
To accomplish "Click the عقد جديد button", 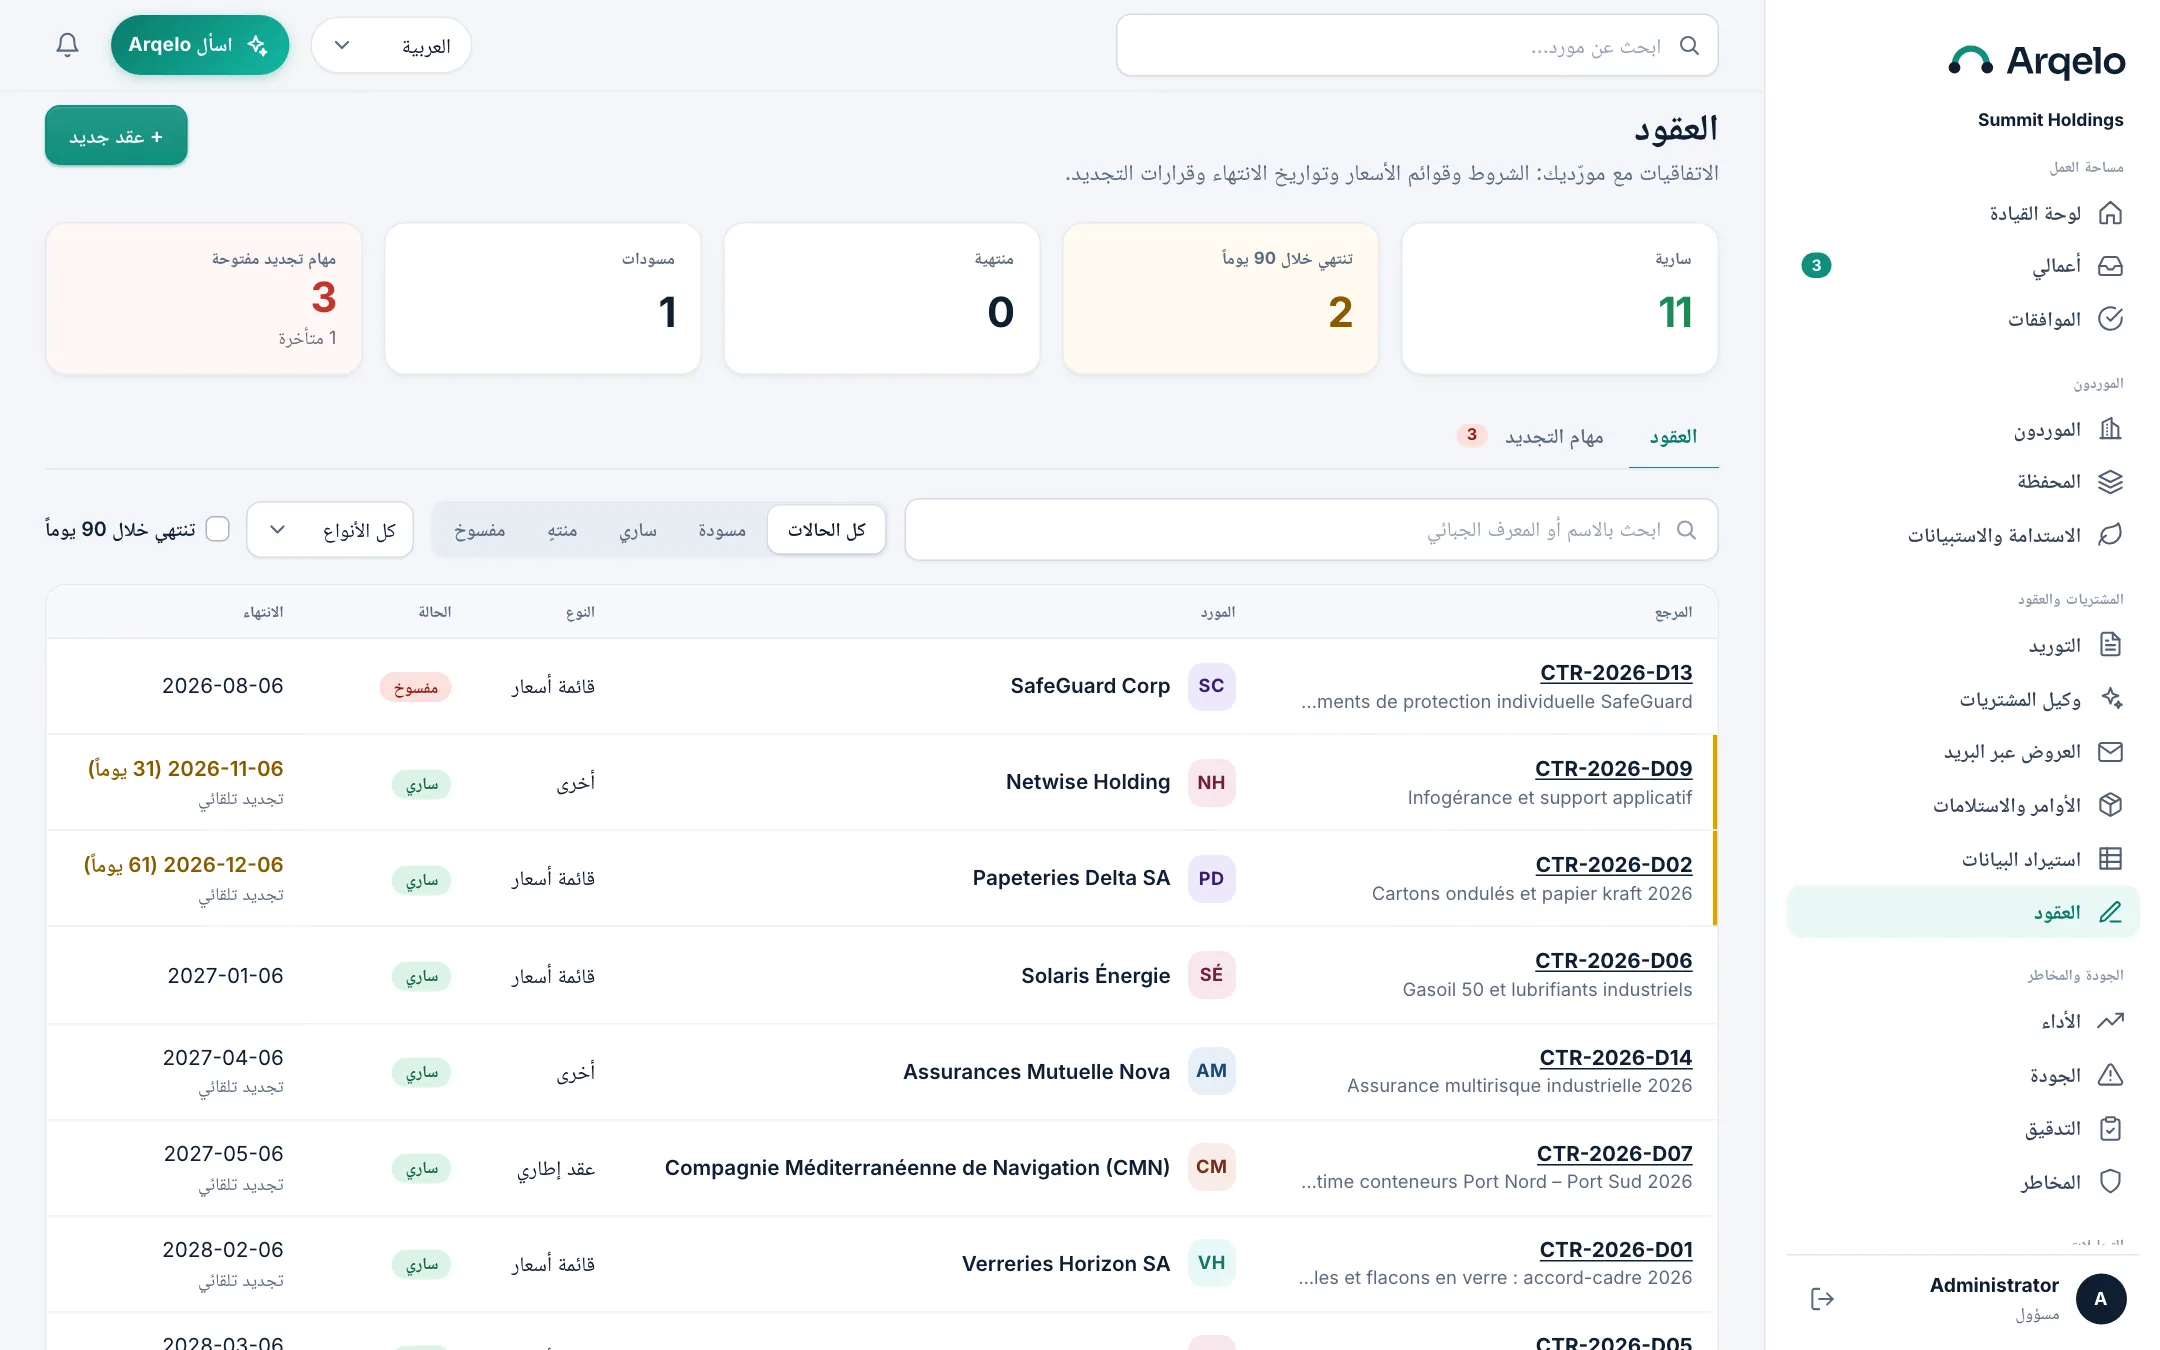I will point(116,136).
